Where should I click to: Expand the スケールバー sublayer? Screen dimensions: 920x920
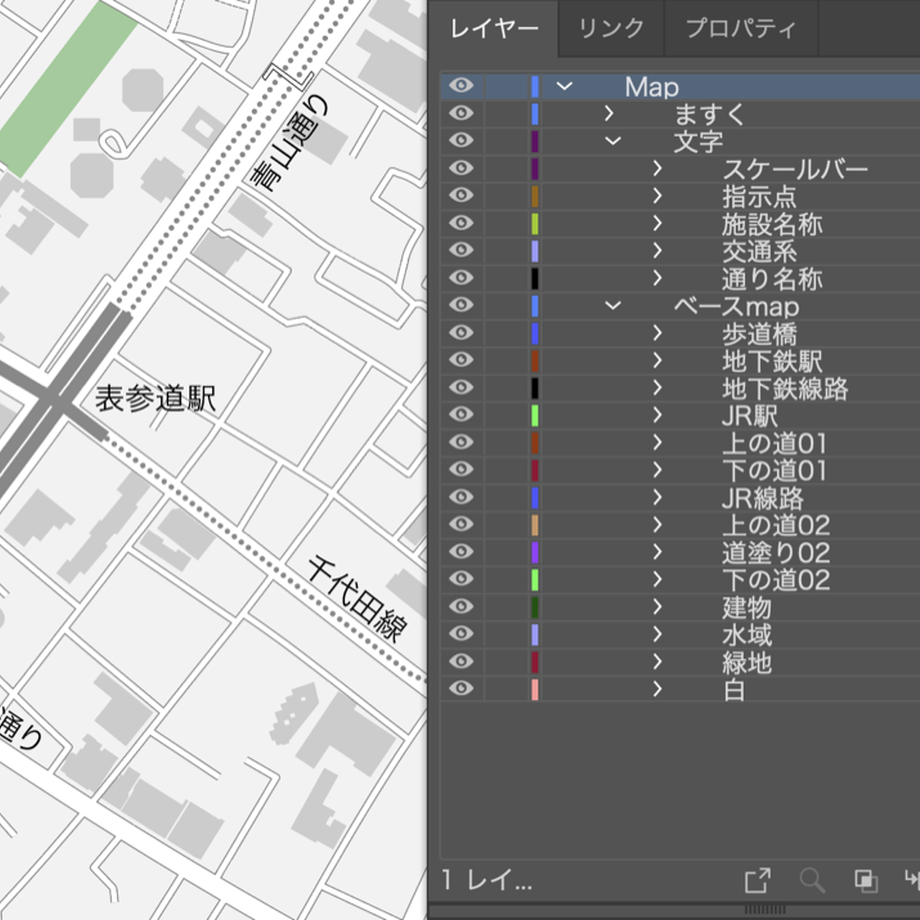pyautogui.click(x=658, y=168)
